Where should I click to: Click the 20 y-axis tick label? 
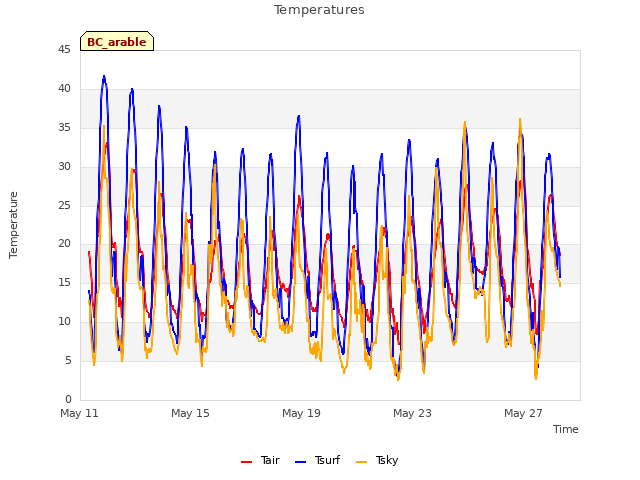click(x=64, y=244)
